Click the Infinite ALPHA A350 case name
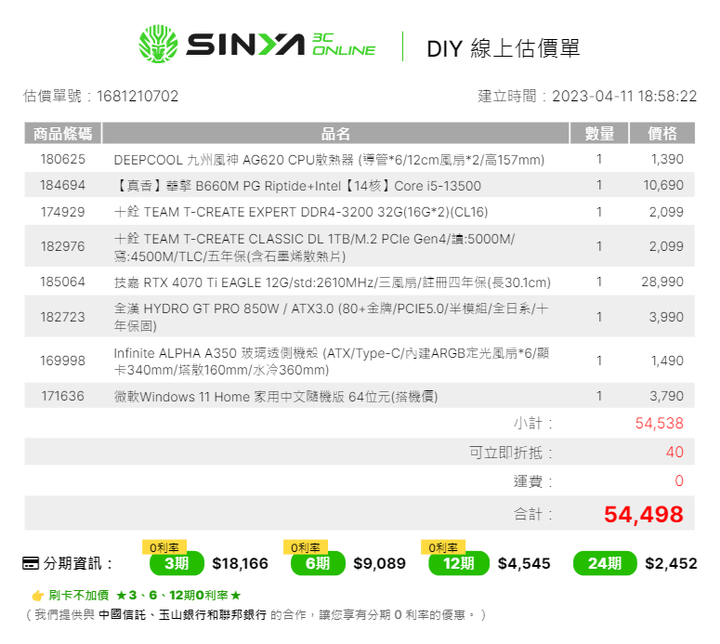Viewport: 720px width, 644px height. click(332, 361)
